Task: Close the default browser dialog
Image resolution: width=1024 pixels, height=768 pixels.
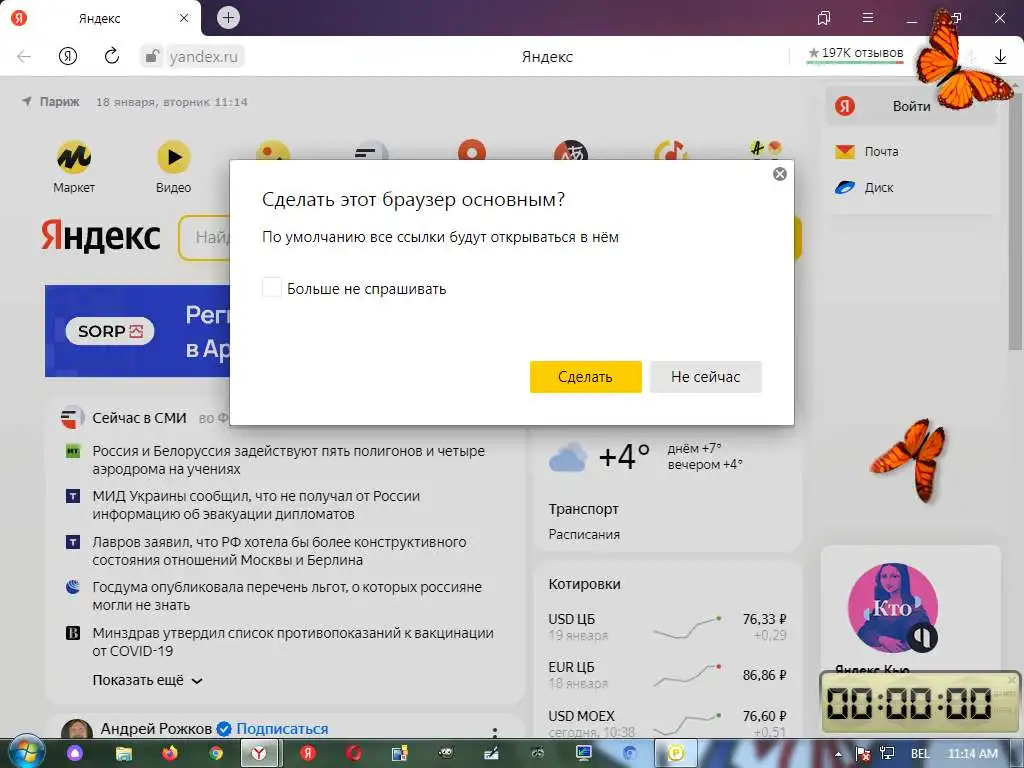Action: click(779, 174)
